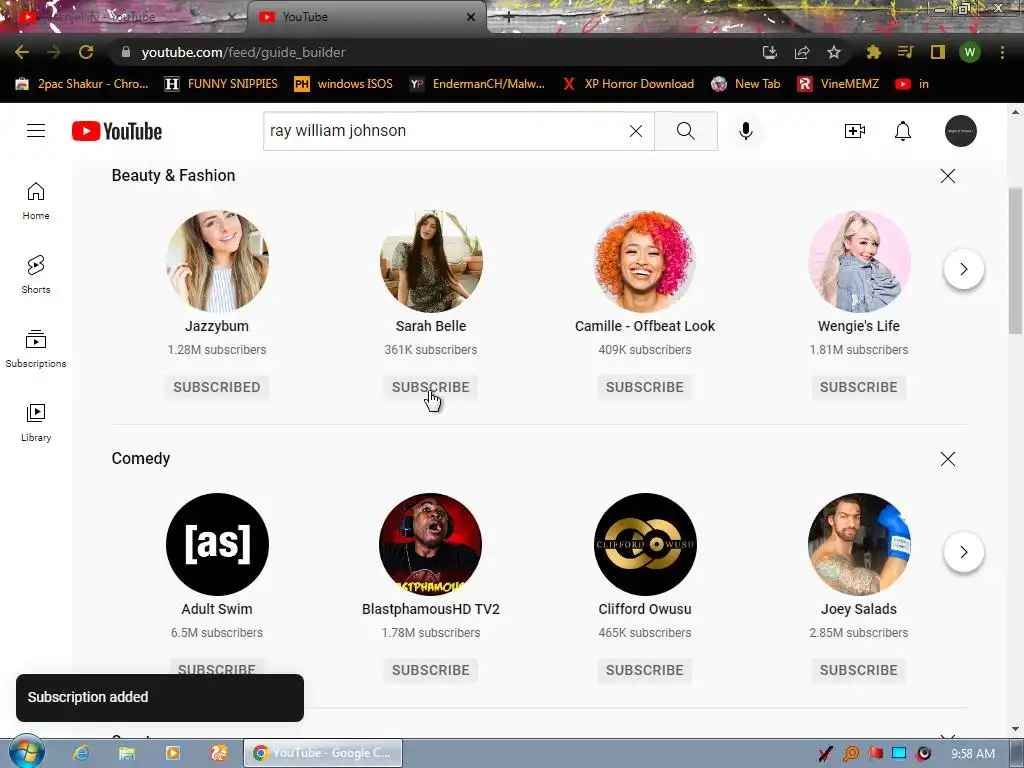Open media control icon in toolbar
1024x768 pixels.
905,52
